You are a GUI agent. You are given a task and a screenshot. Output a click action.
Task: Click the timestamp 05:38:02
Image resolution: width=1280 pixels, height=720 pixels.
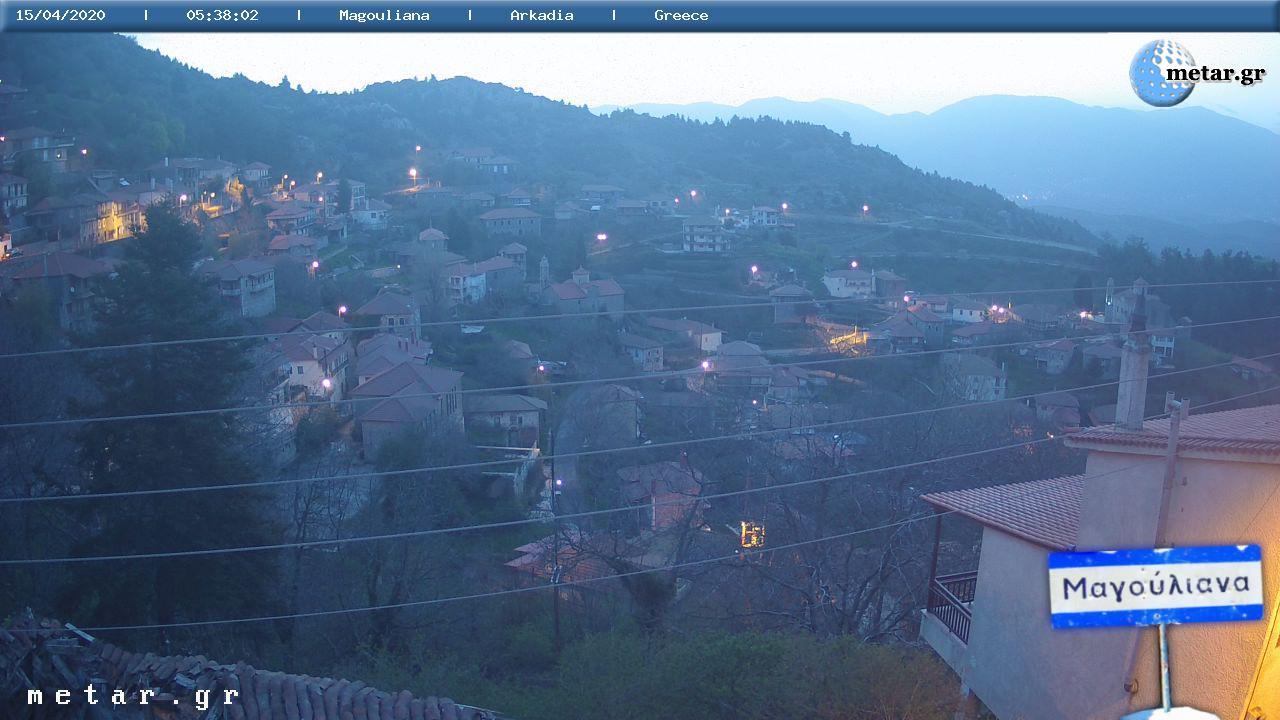(x=222, y=15)
